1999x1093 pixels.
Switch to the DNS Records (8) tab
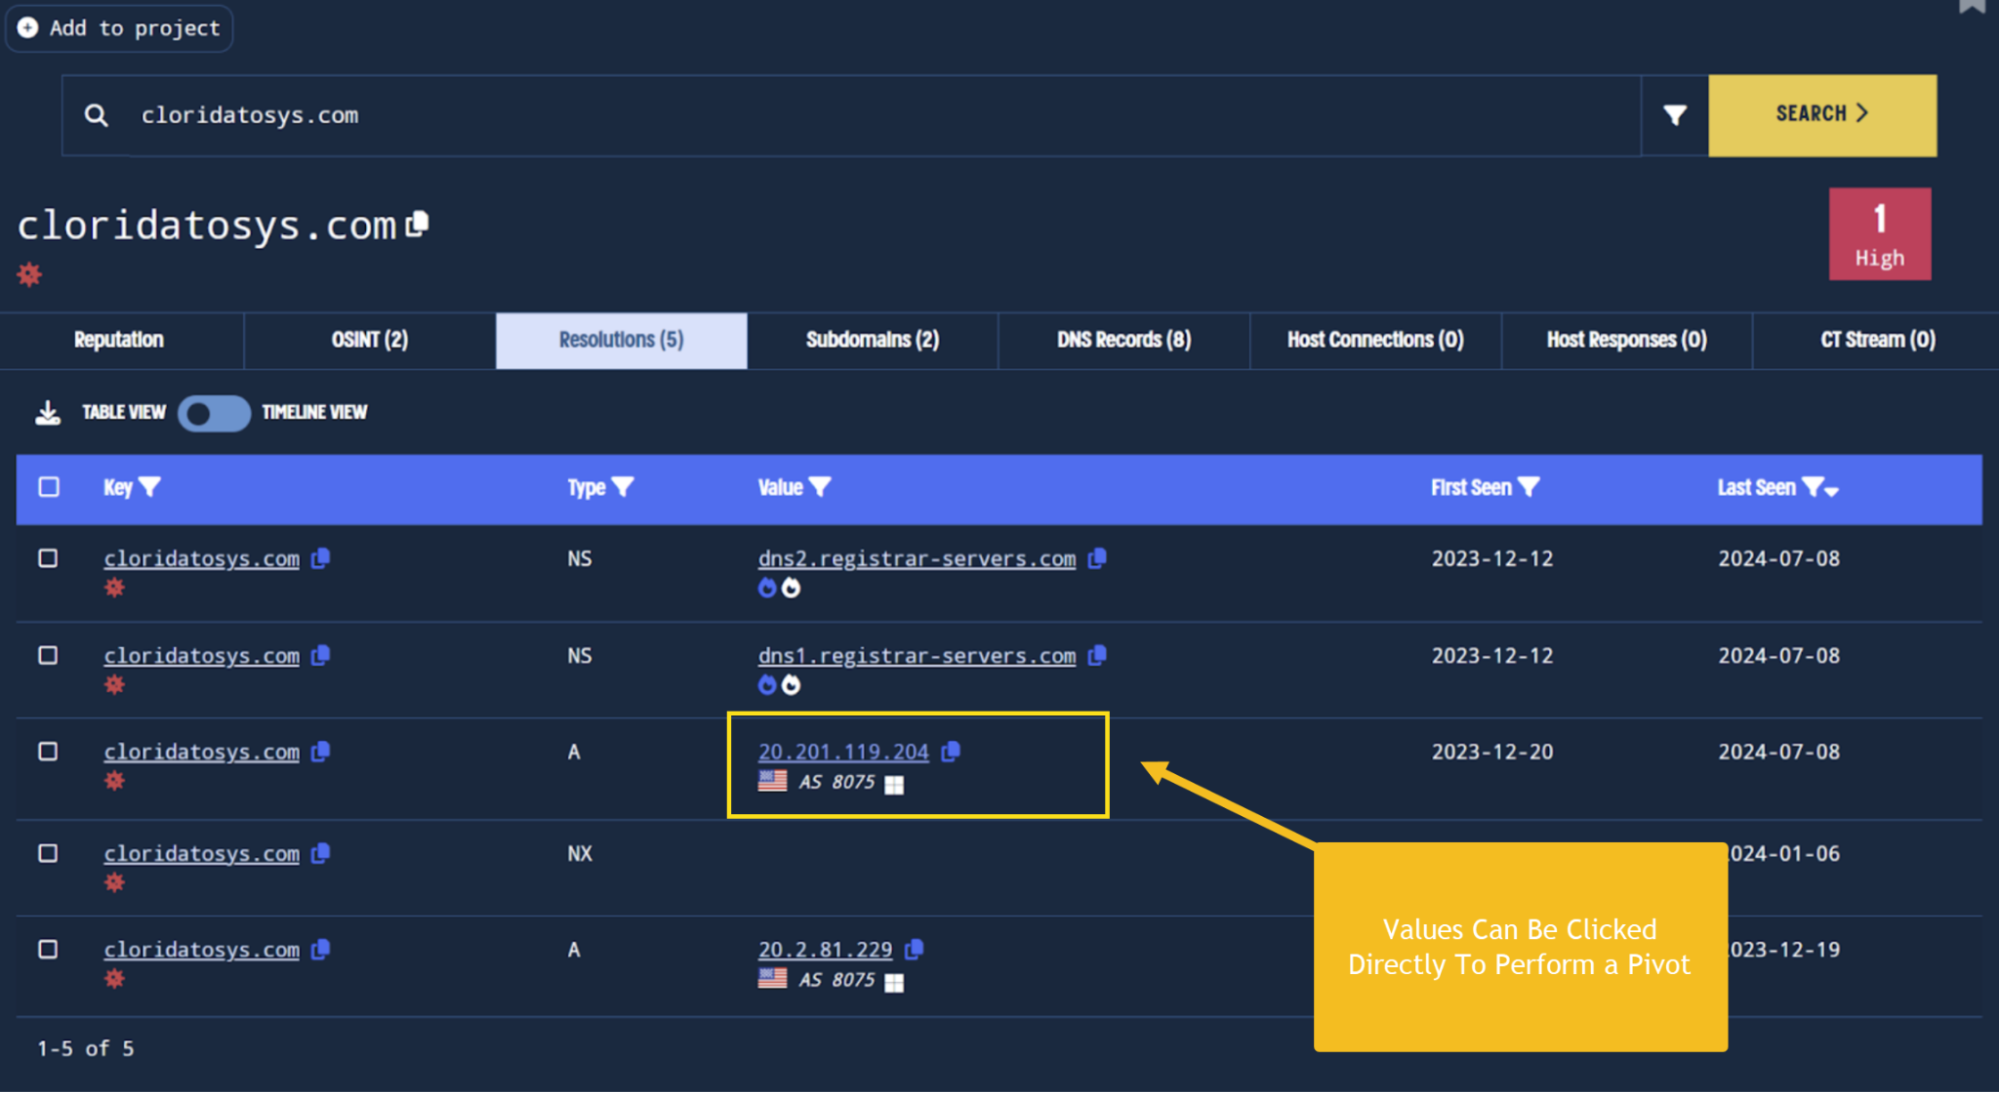1124,340
